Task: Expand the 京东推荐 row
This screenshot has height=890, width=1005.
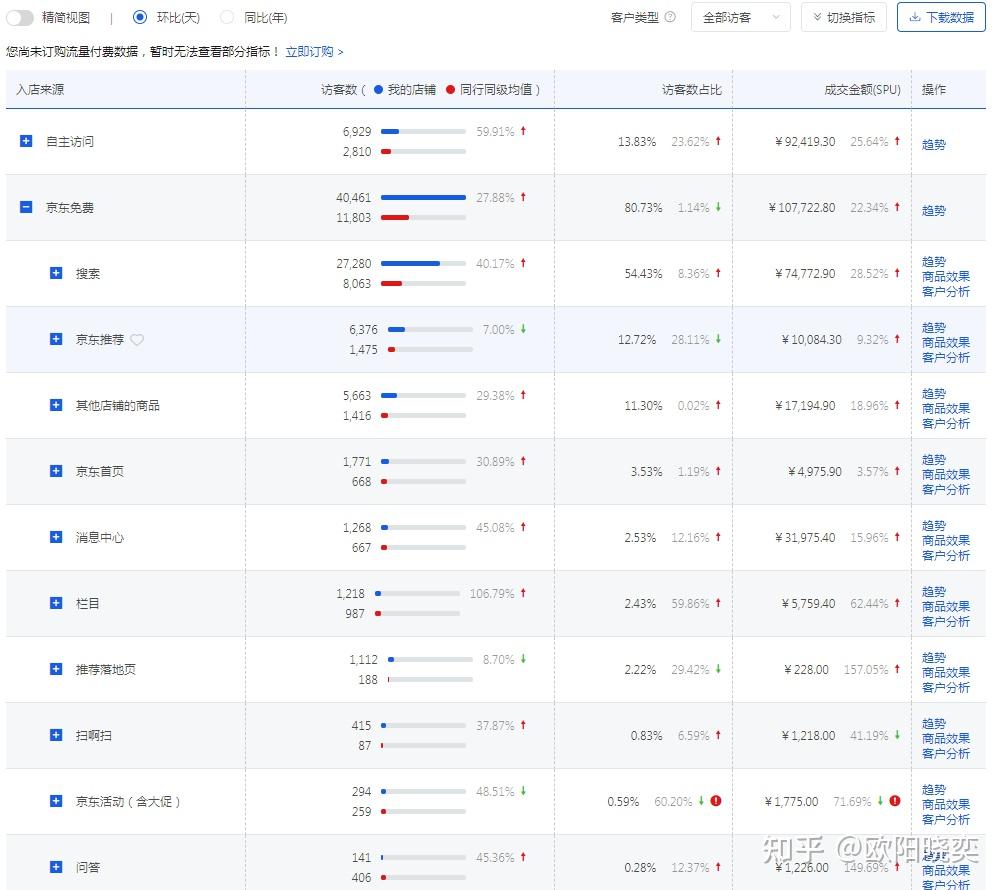Action: pyautogui.click(x=56, y=339)
